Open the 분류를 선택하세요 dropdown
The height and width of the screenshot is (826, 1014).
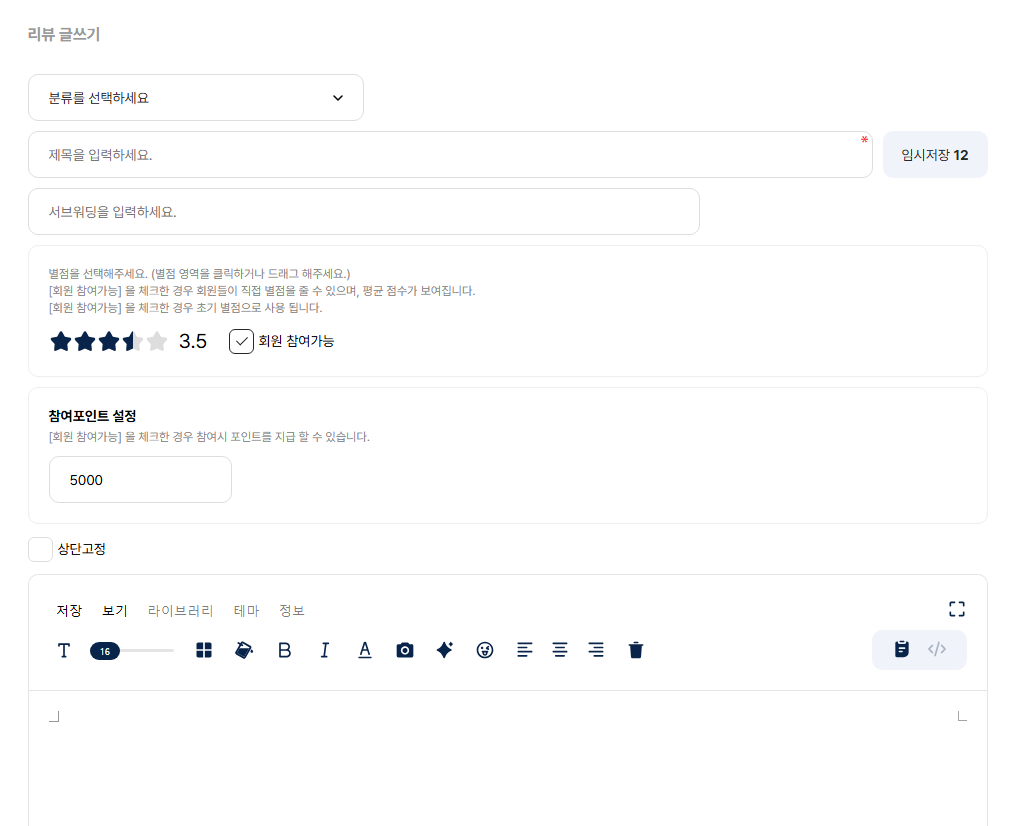tap(196, 98)
